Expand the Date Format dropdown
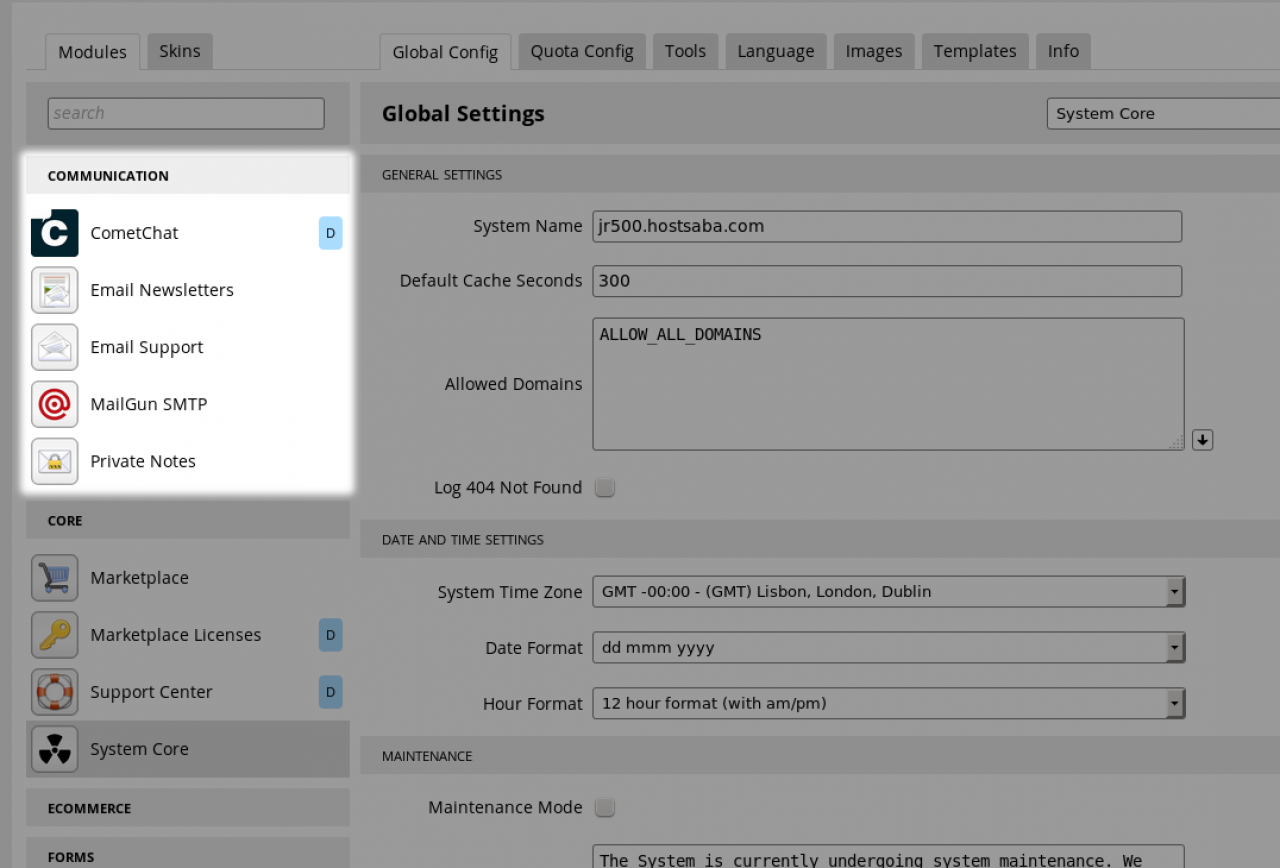The image size is (1280, 868). (x=887, y=648)
